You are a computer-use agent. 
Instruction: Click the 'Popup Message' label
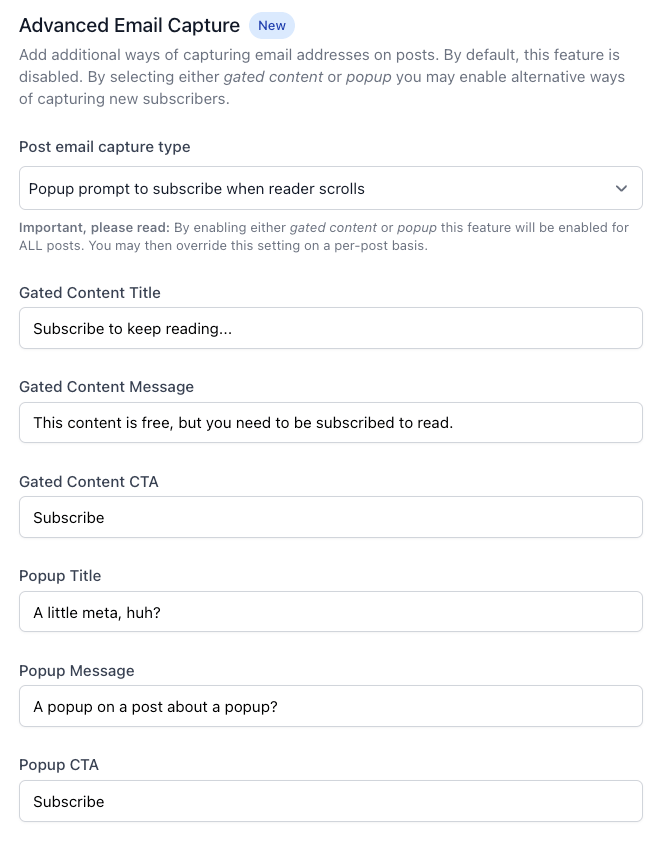click(77, 671)
